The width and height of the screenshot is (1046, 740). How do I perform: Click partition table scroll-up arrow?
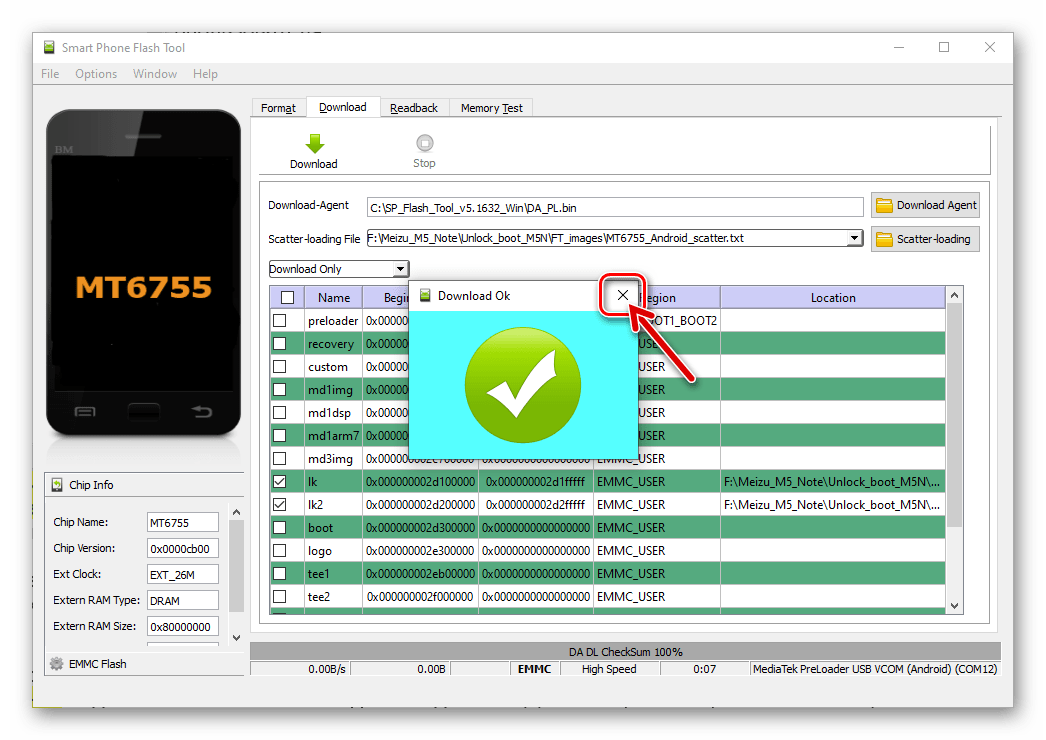(955, 296)
